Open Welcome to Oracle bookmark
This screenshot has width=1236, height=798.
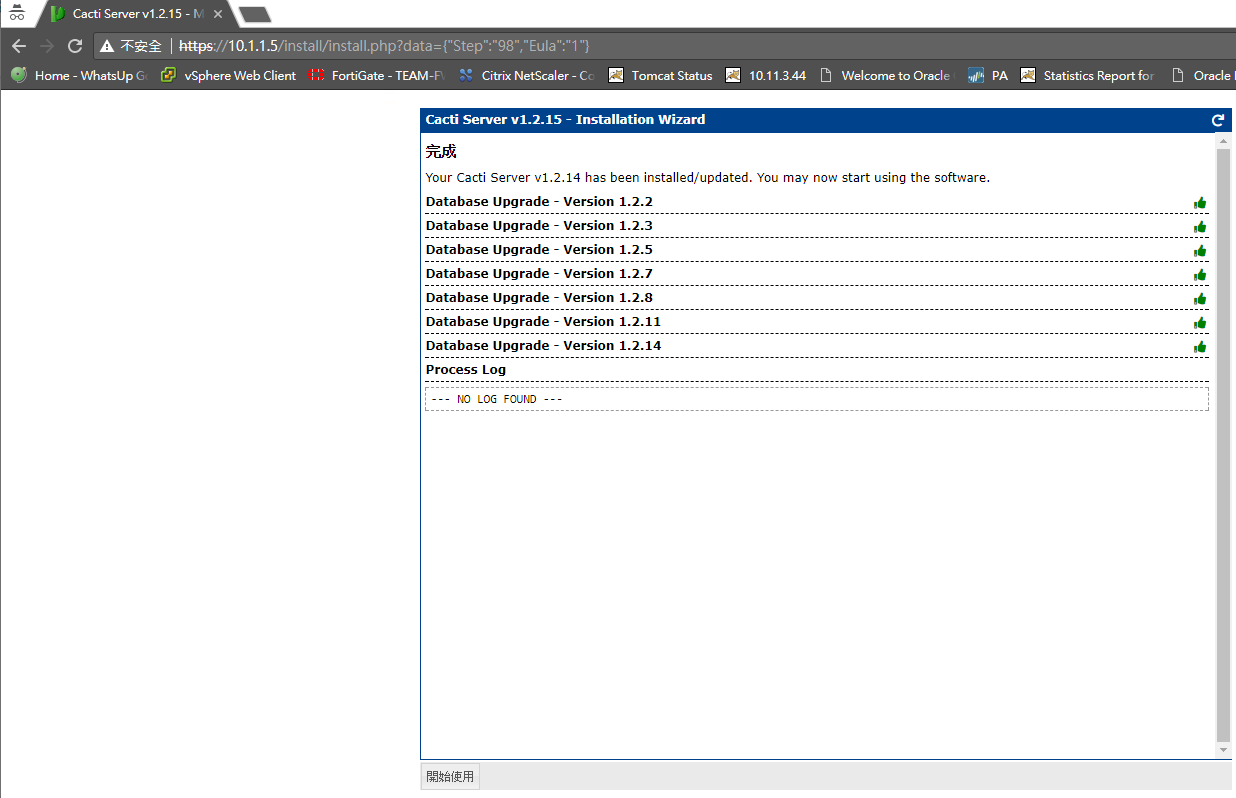[887, 75]
